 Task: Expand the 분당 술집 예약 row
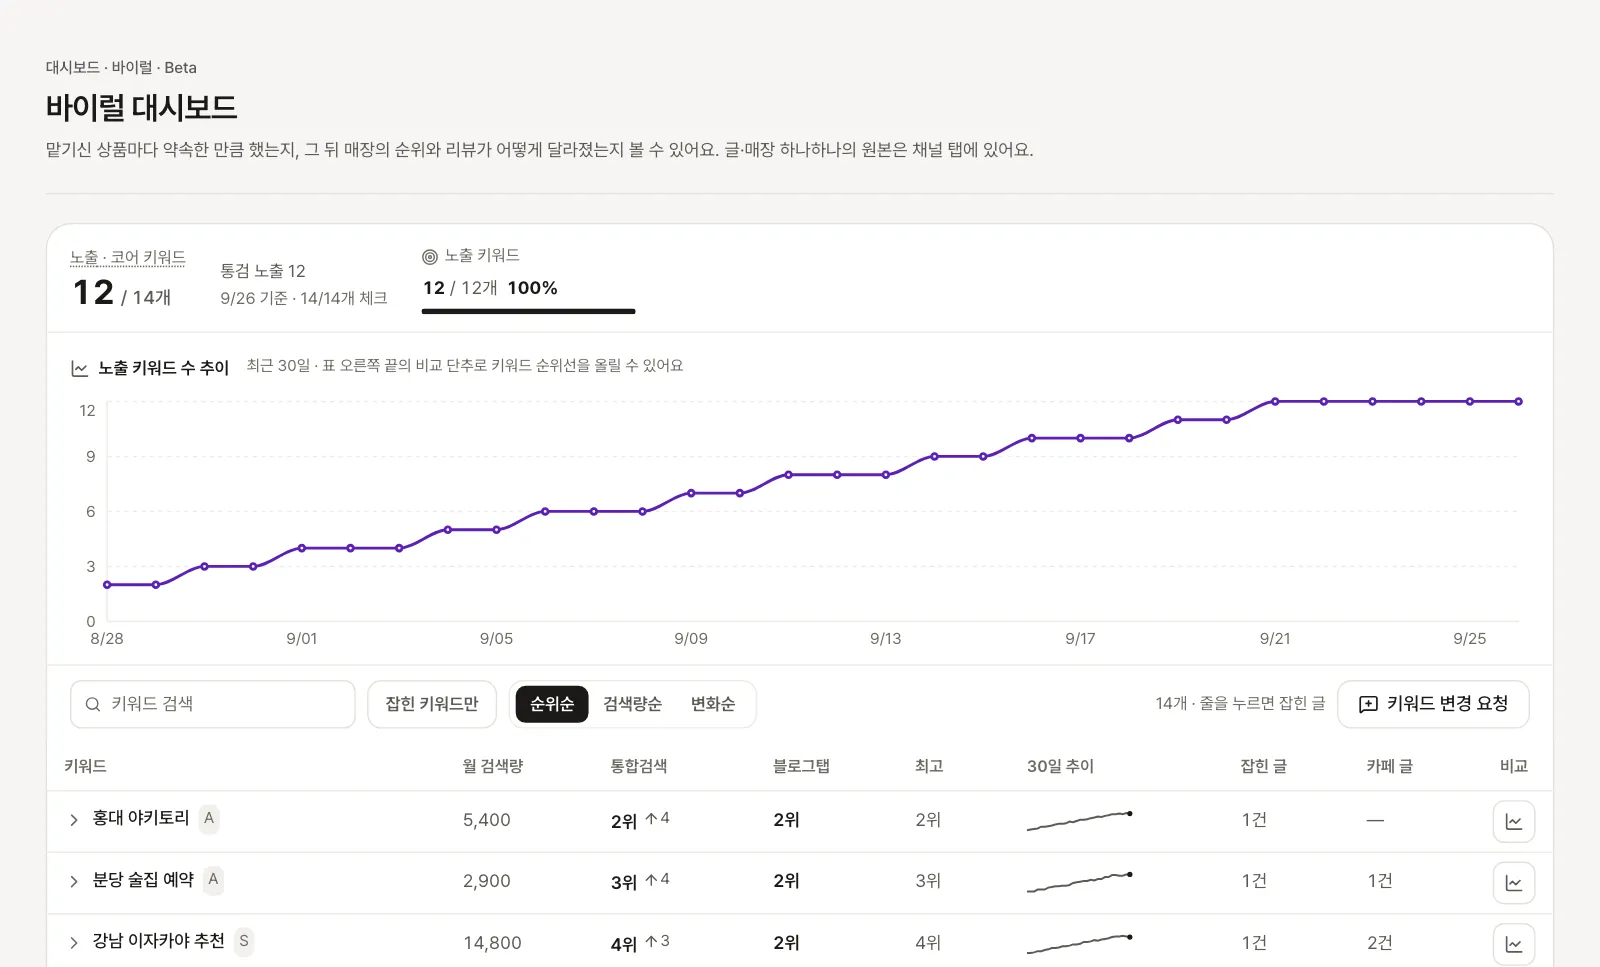pyautogui.click(x=74, y=881)
